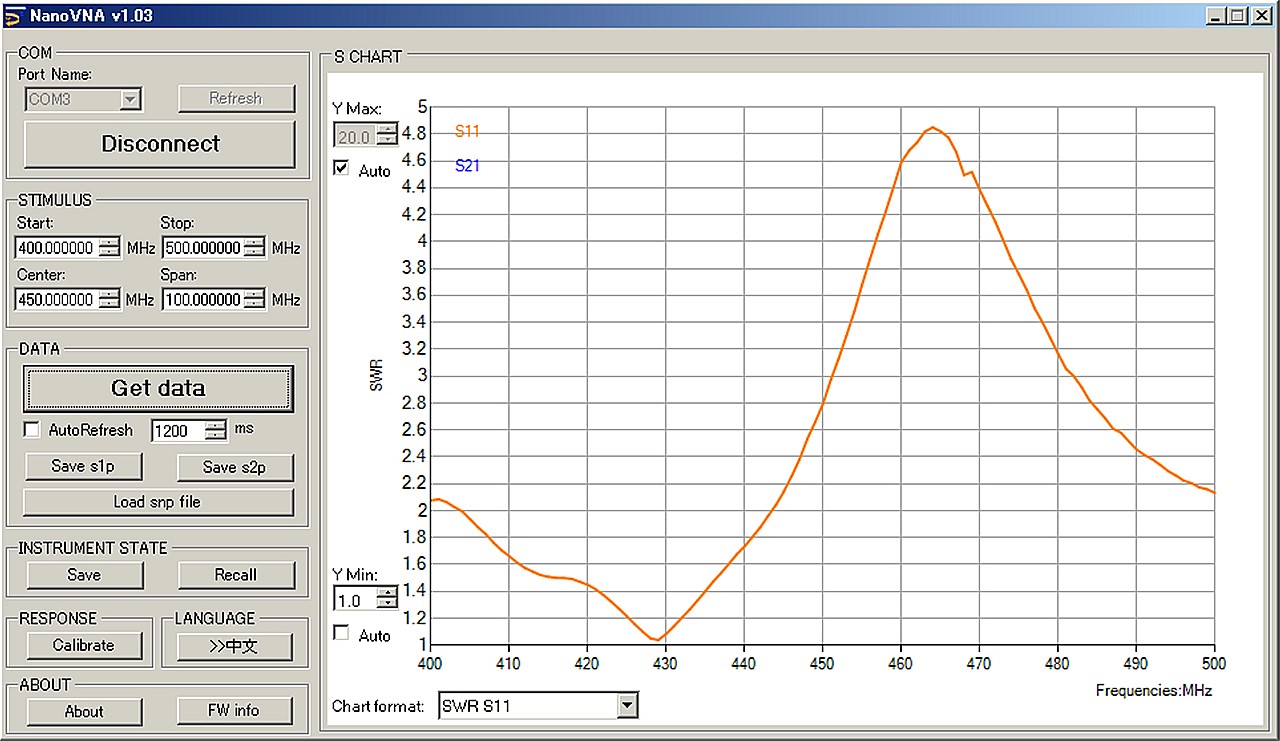Close the NanoVNA window

[1261, 16]
